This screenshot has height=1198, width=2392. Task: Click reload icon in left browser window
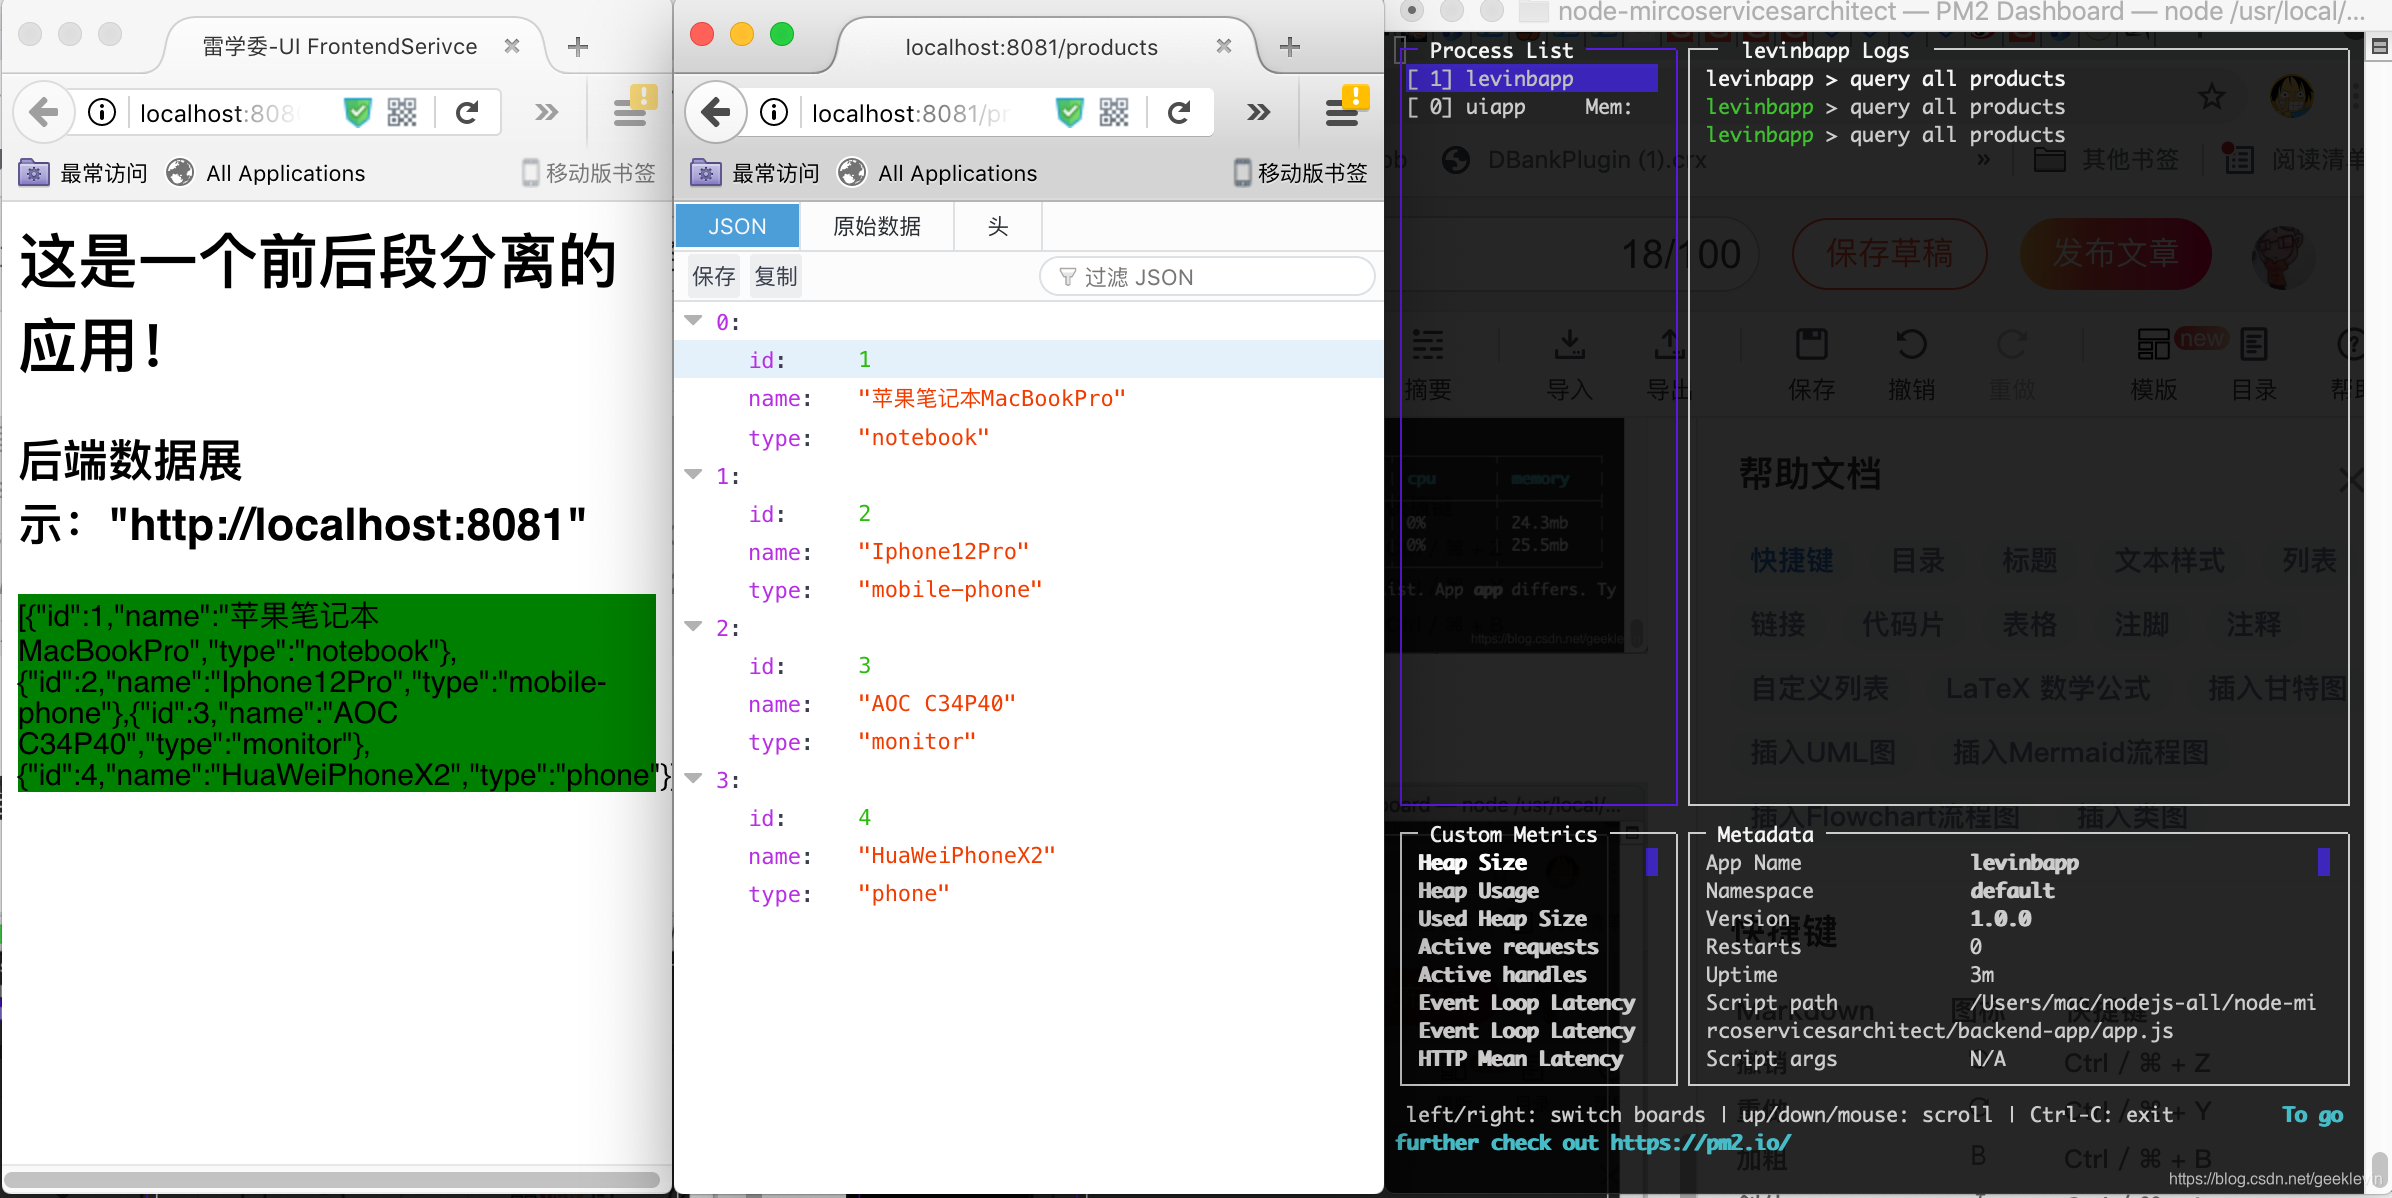467,112
